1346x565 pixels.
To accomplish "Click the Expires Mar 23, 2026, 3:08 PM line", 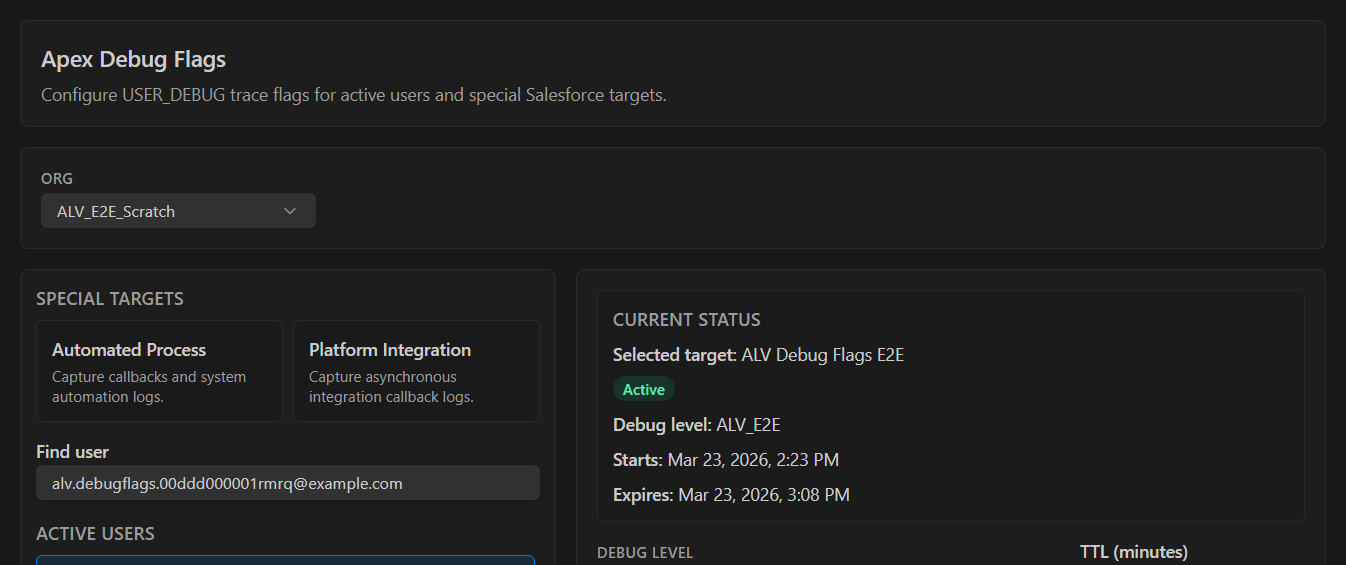I will [x=731, y=495].
